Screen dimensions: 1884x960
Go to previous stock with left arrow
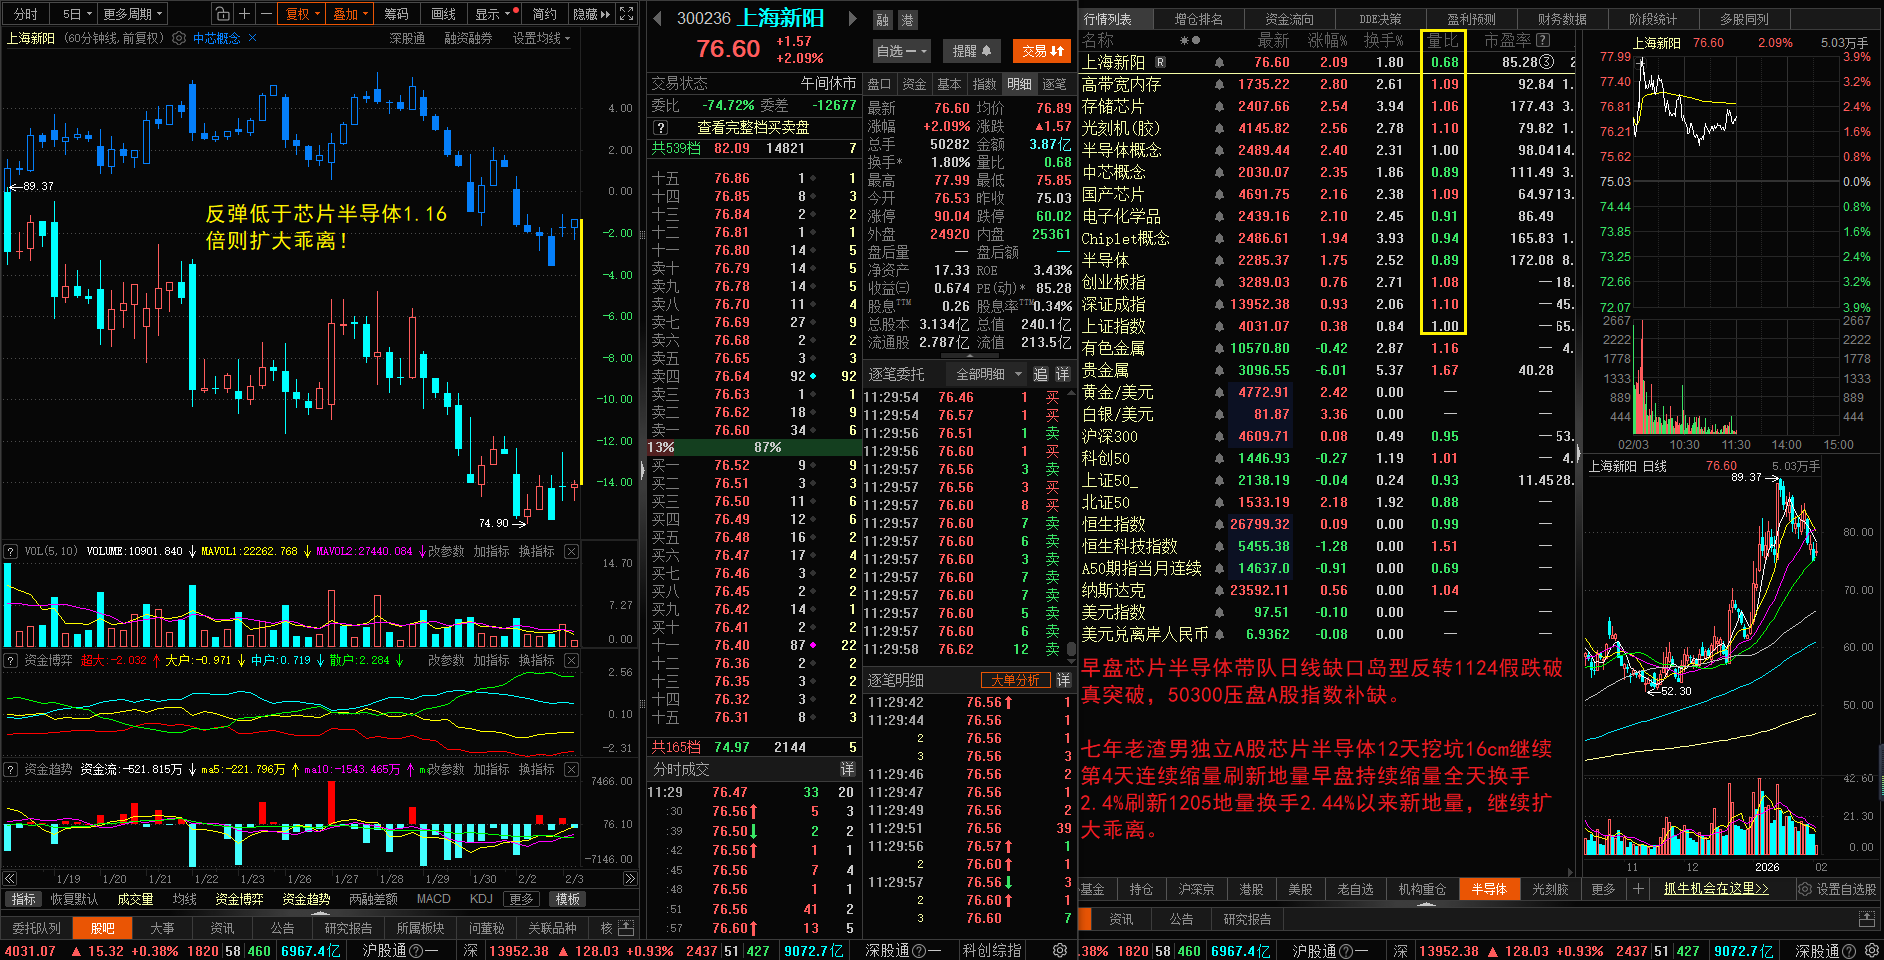(x=658, y=18)
